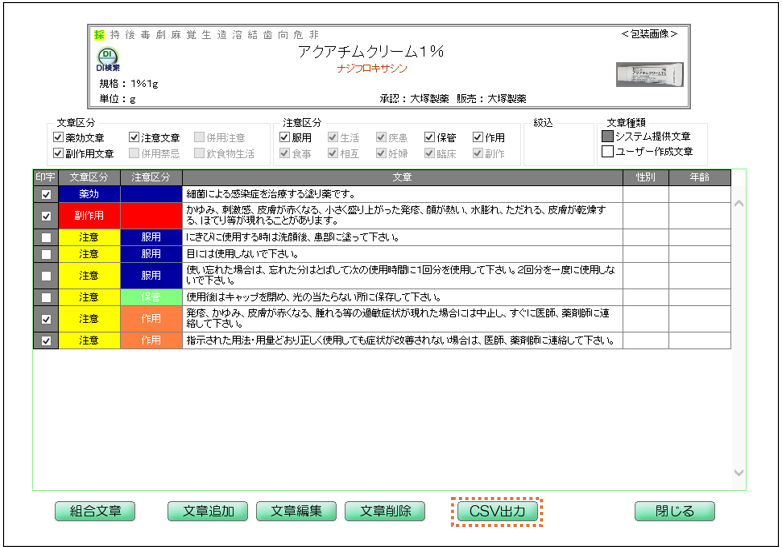This screenshot has width=782, height=547.
Task: Enable the ユーザー作成文章 checkbox
Action: coord(607,152)
